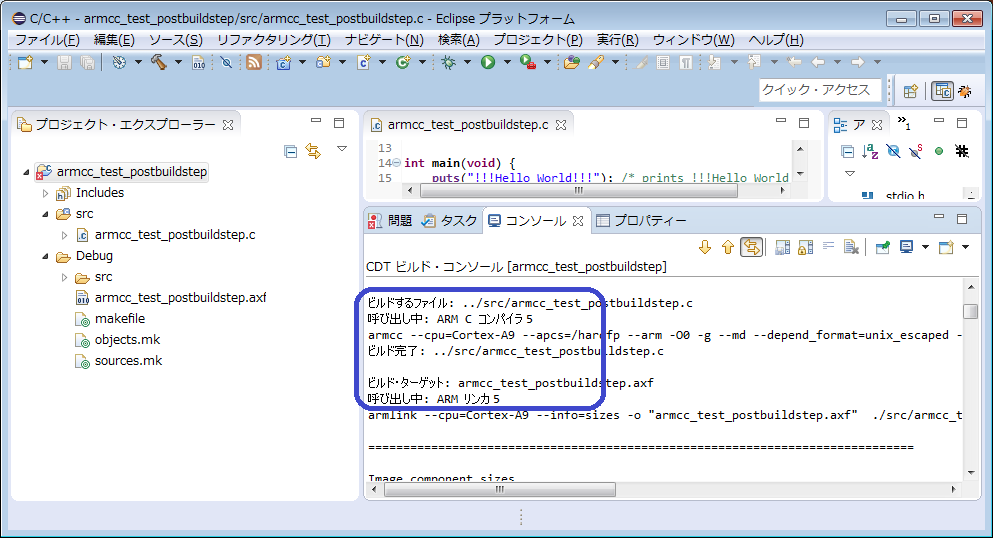
Task: Click the Debug bug icon in toolbar
Action: pos(448,62)
